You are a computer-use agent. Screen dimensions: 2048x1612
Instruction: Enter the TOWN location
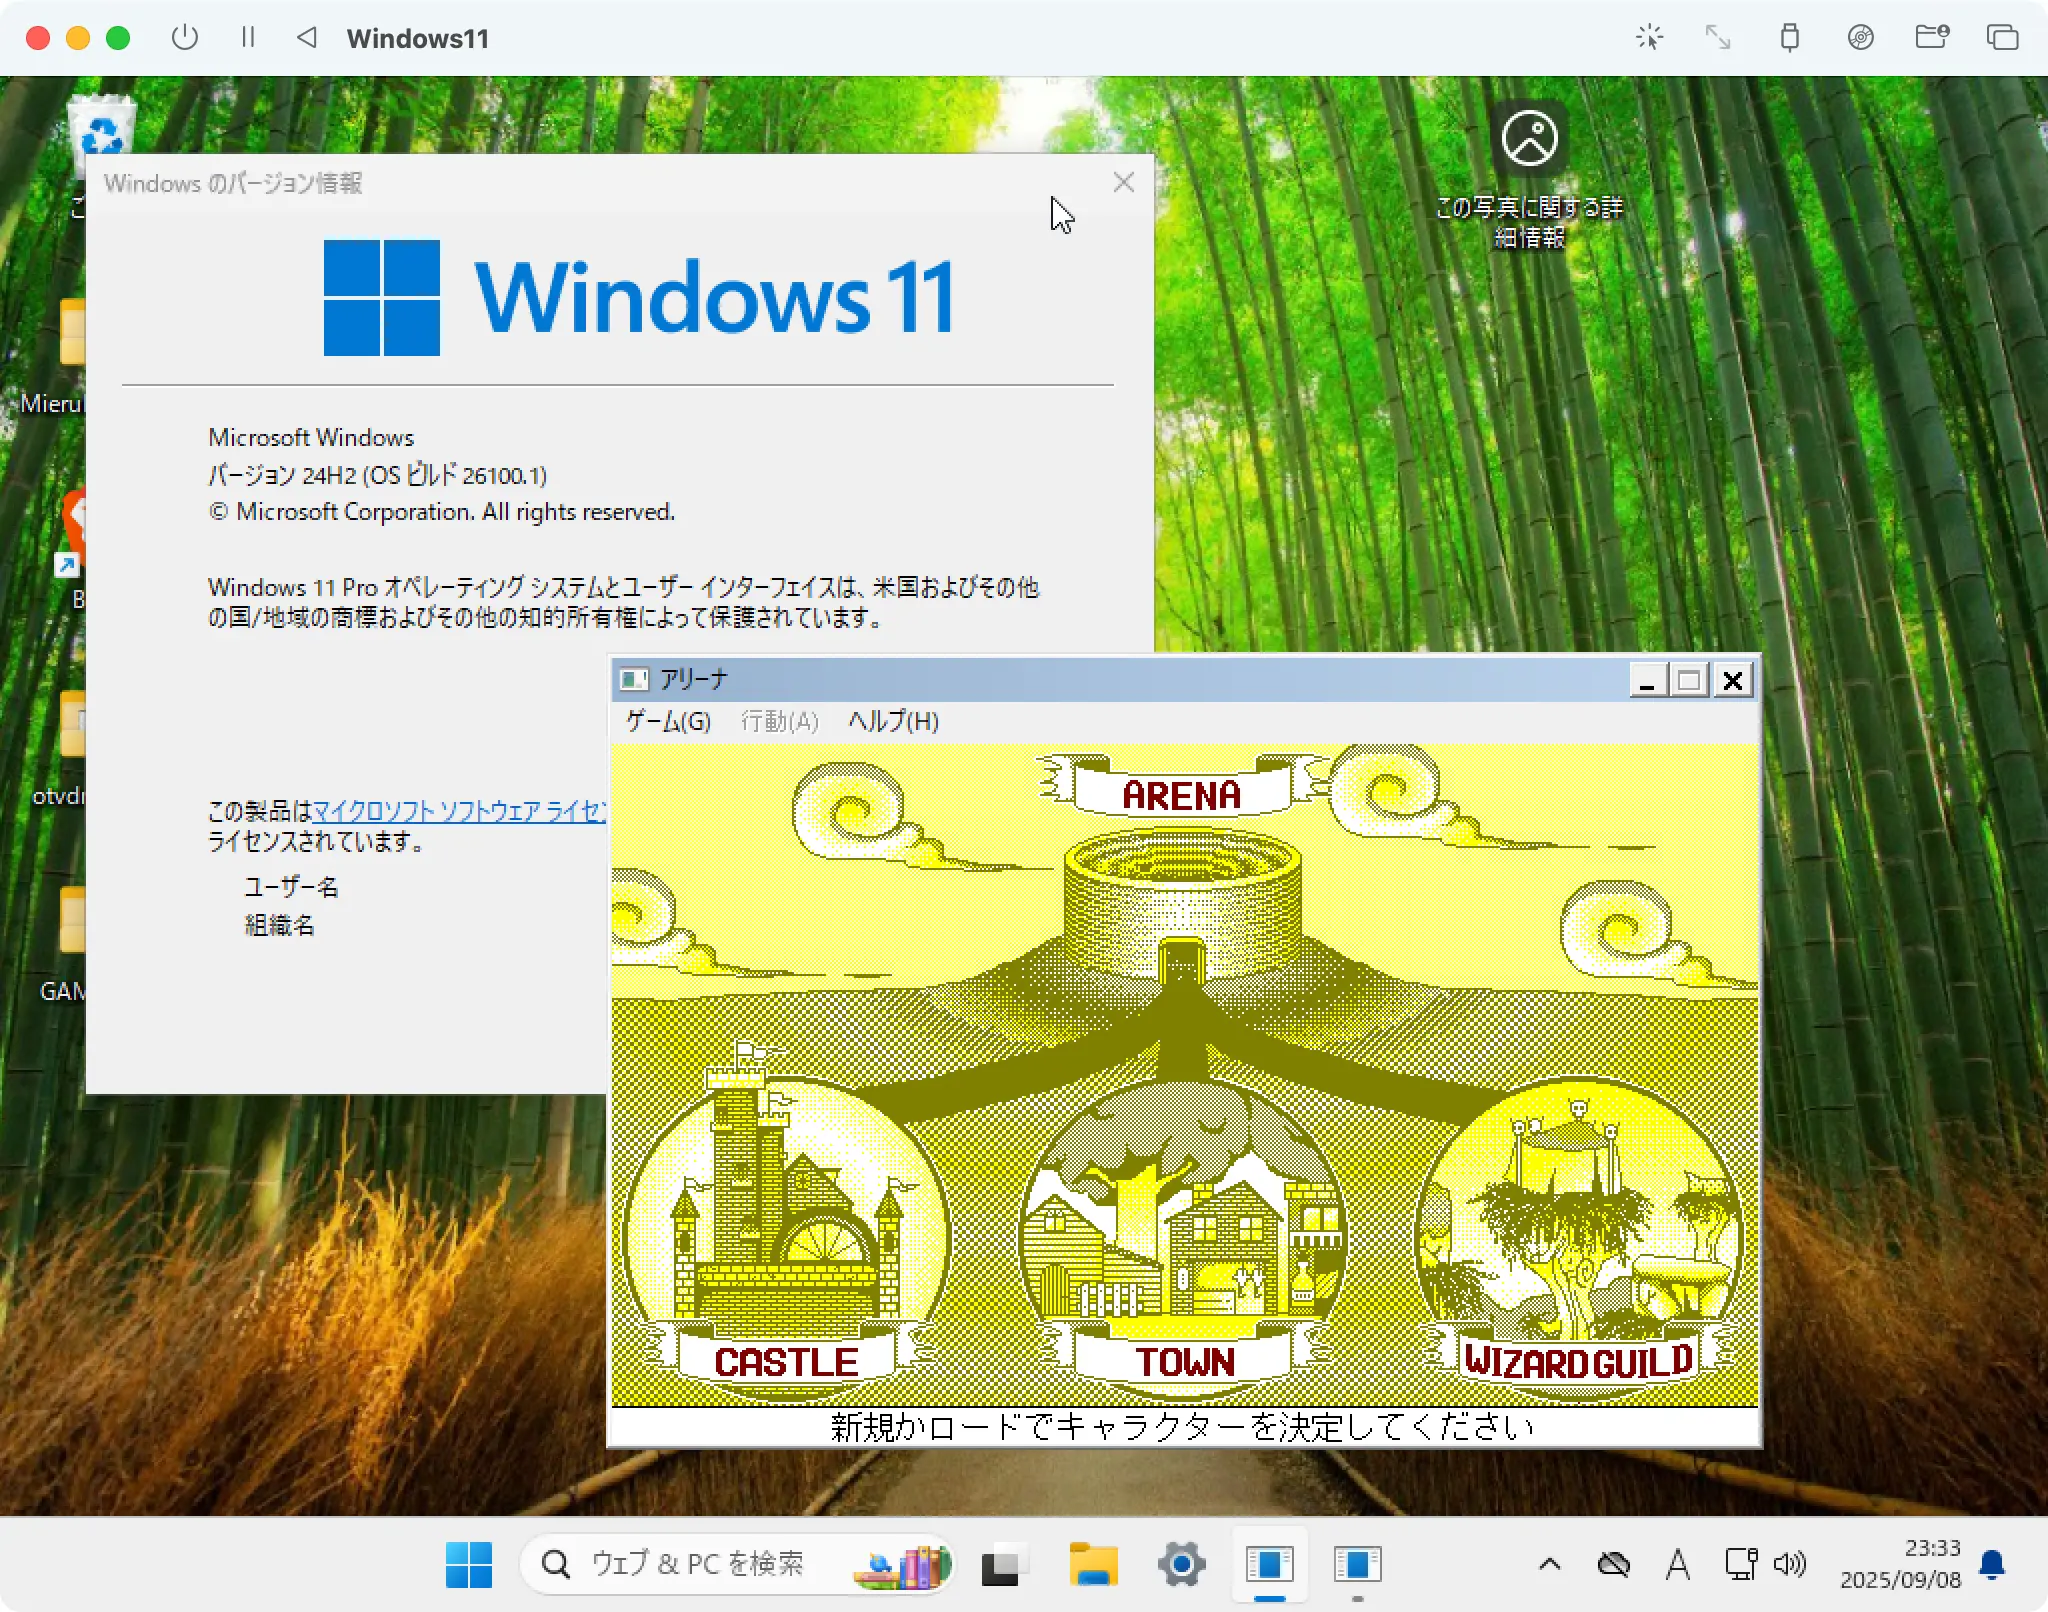click(1183, 1240)
